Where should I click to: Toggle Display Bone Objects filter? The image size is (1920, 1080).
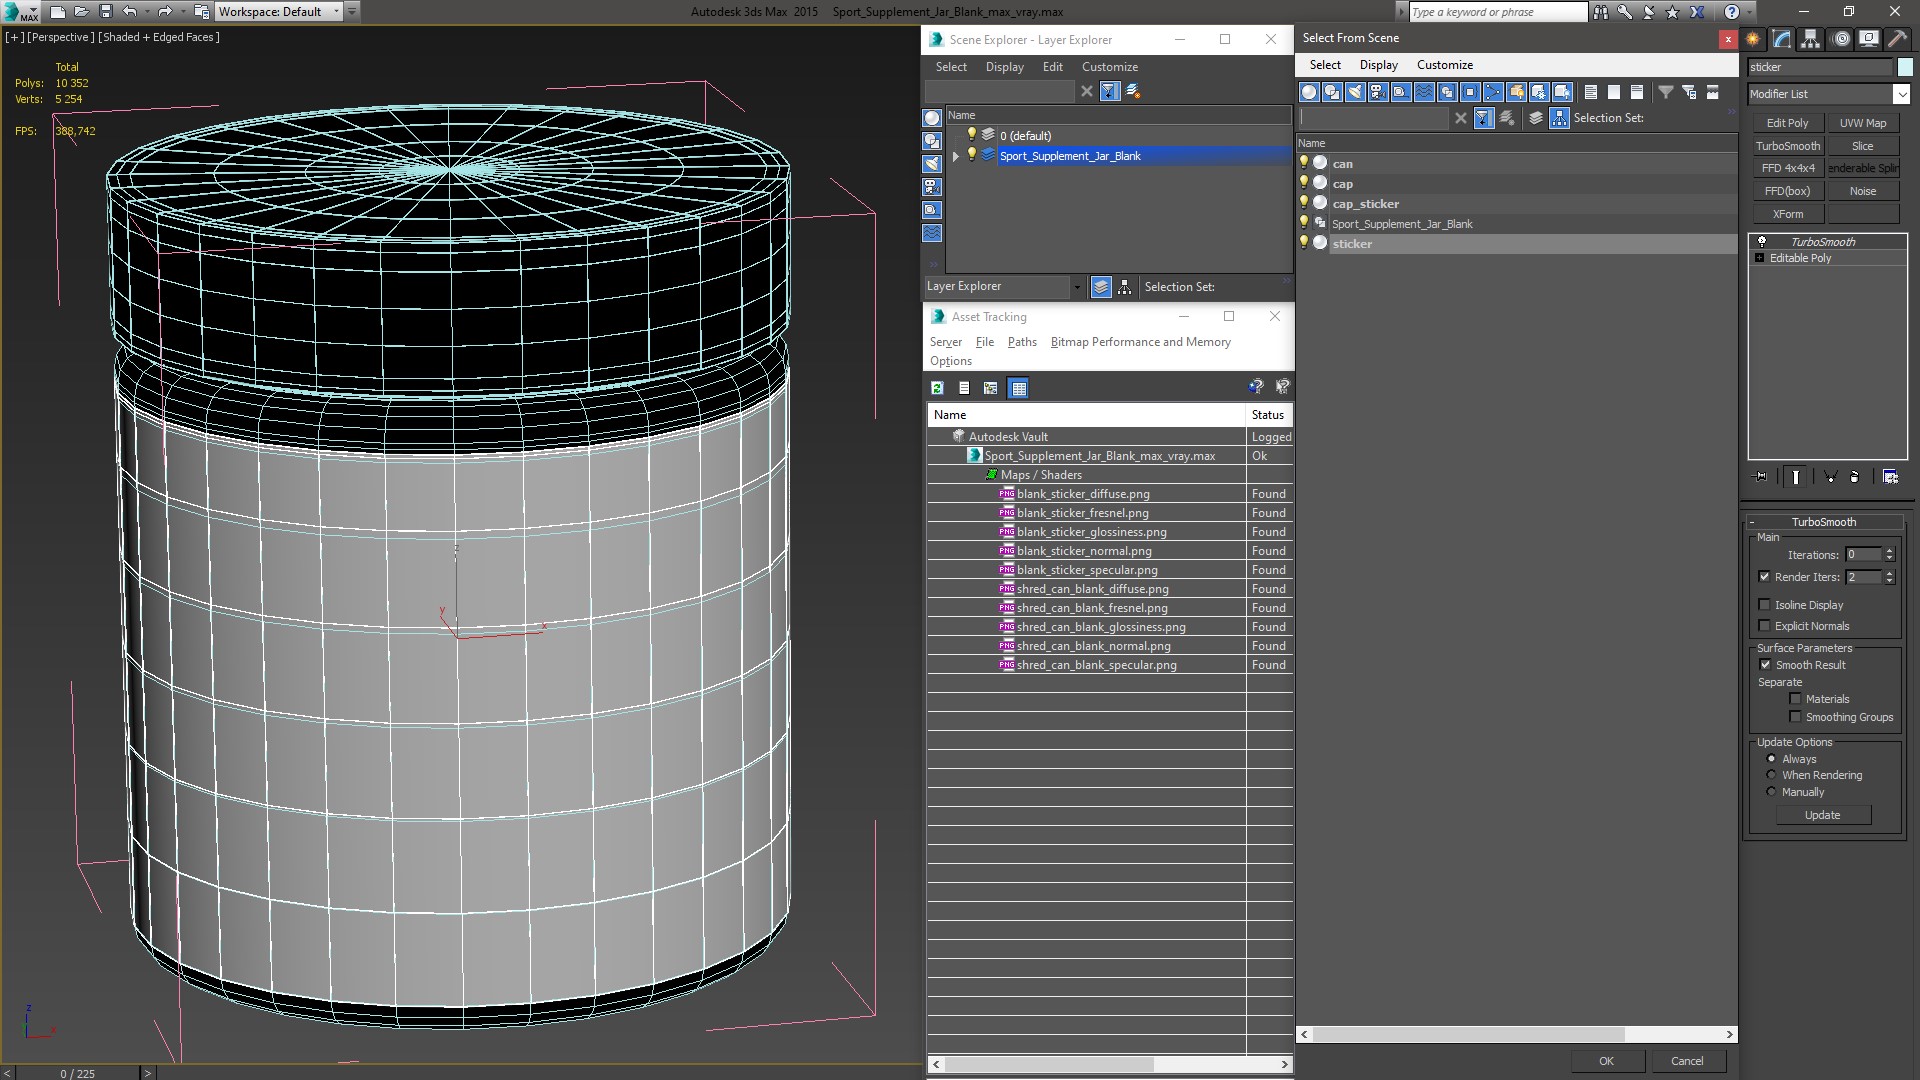point(1493,92)
